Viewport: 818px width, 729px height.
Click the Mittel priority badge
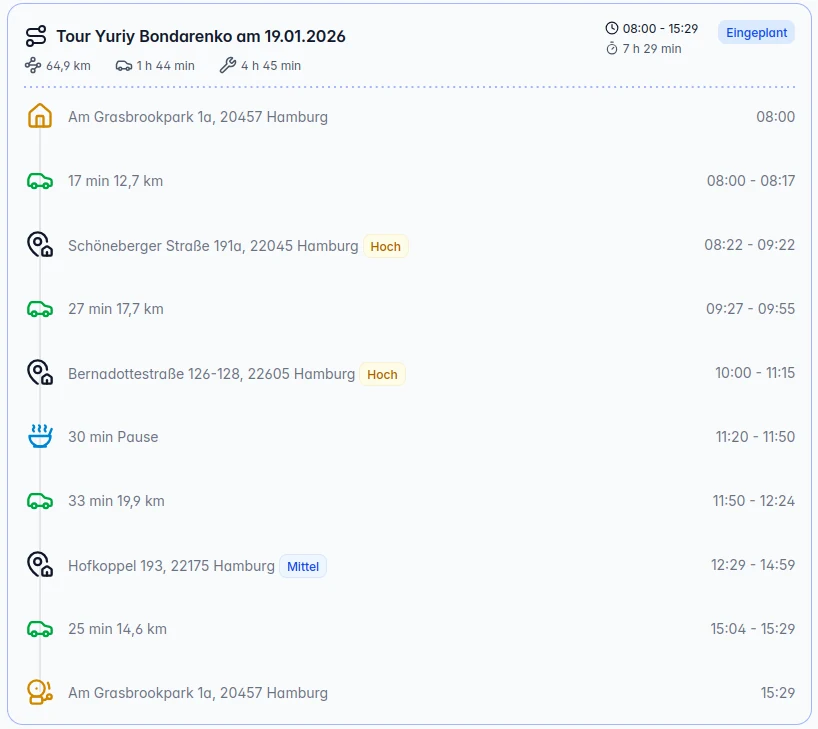tap(303, 566)
